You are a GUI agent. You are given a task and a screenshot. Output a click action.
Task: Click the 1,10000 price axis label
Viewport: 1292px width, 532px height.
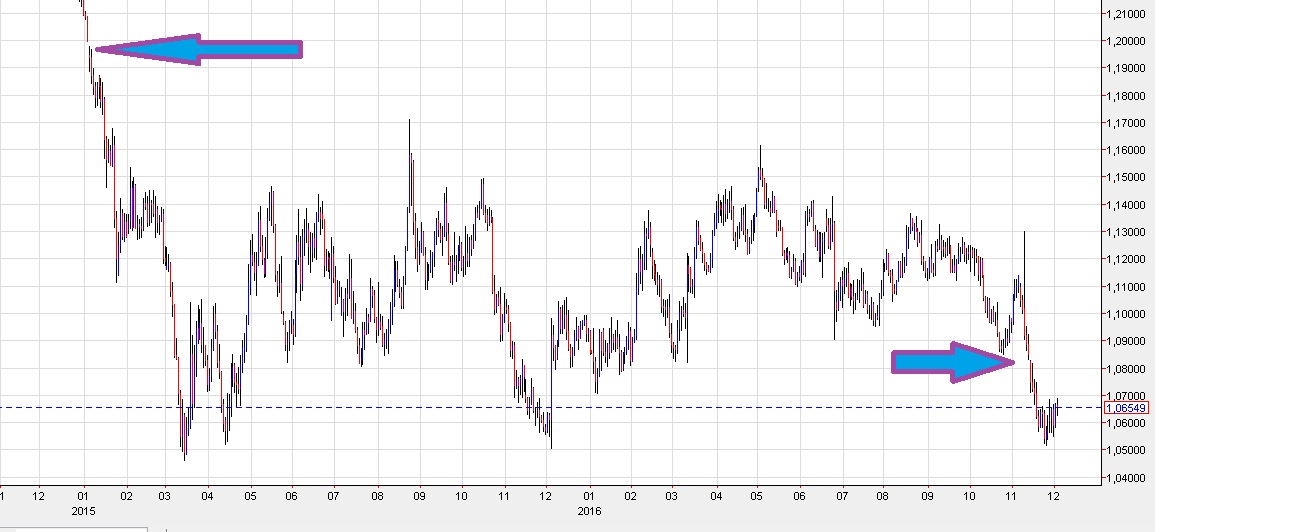(1125, 314)
